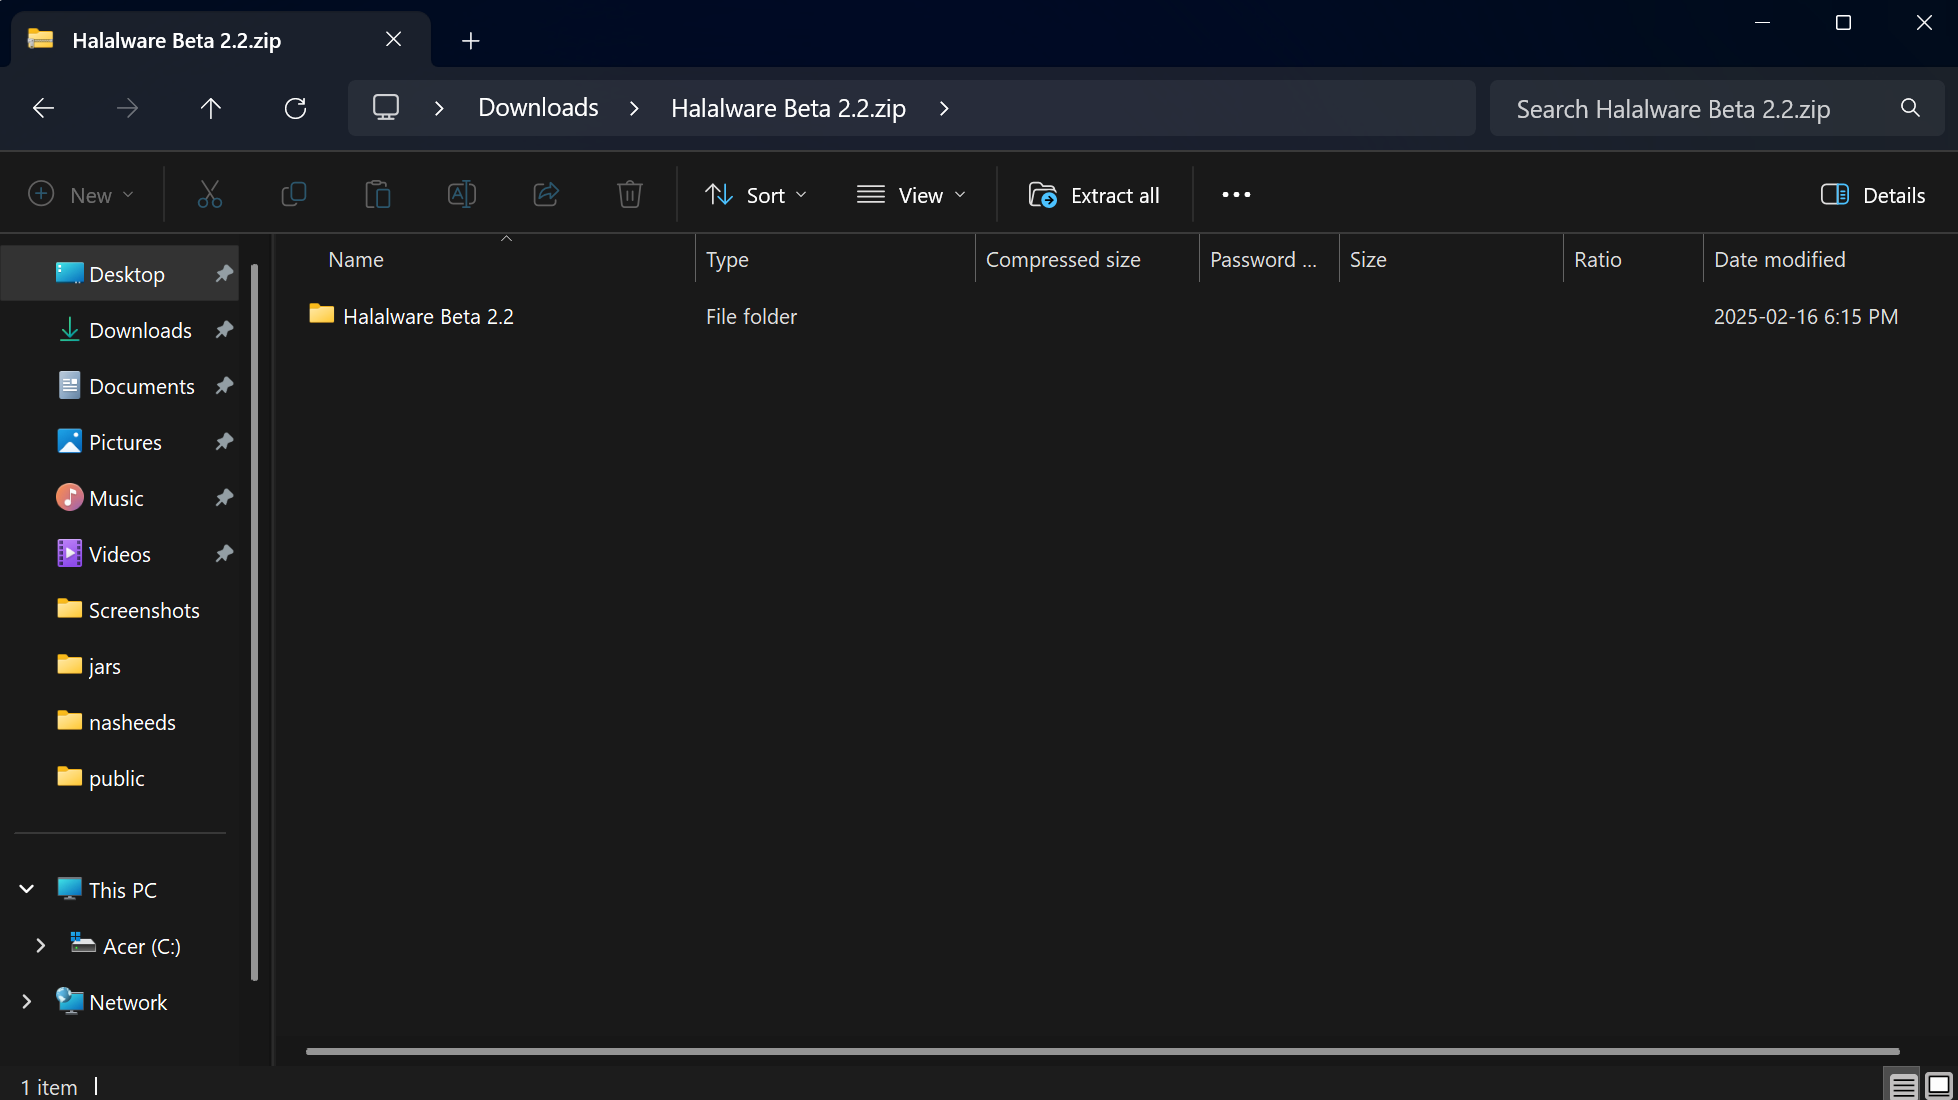Open Pictures in the sidebar

point(120,442)
